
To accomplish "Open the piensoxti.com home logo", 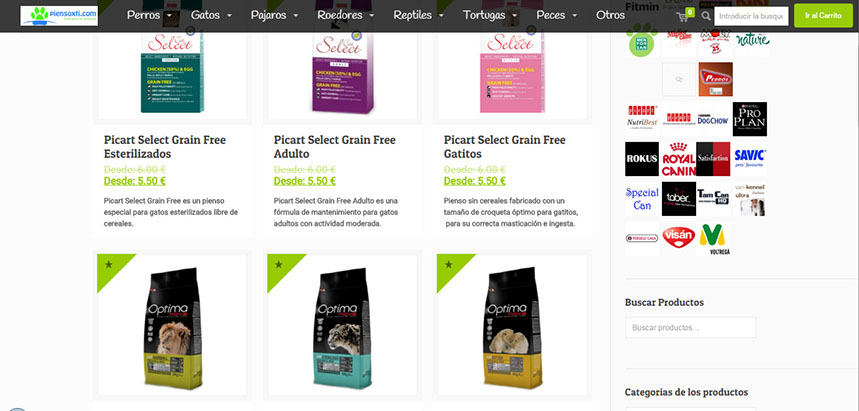I will pos(59,16).
